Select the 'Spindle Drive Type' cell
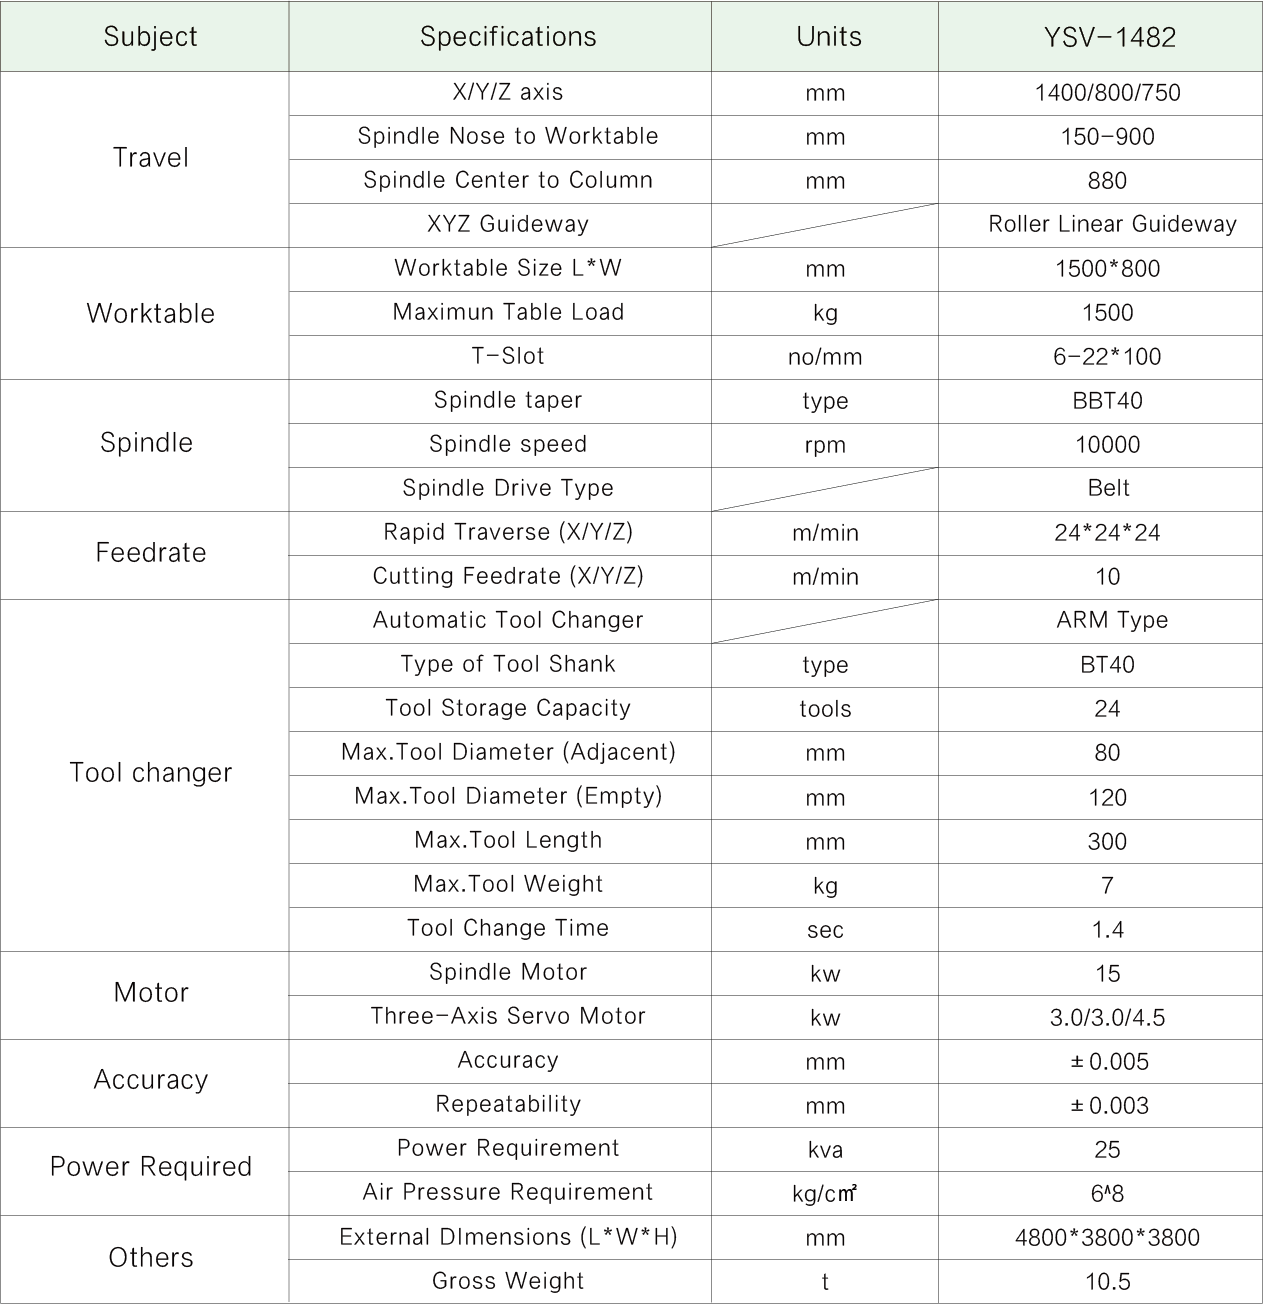This screenshot has height=1304, width=1263. point(500,489)
